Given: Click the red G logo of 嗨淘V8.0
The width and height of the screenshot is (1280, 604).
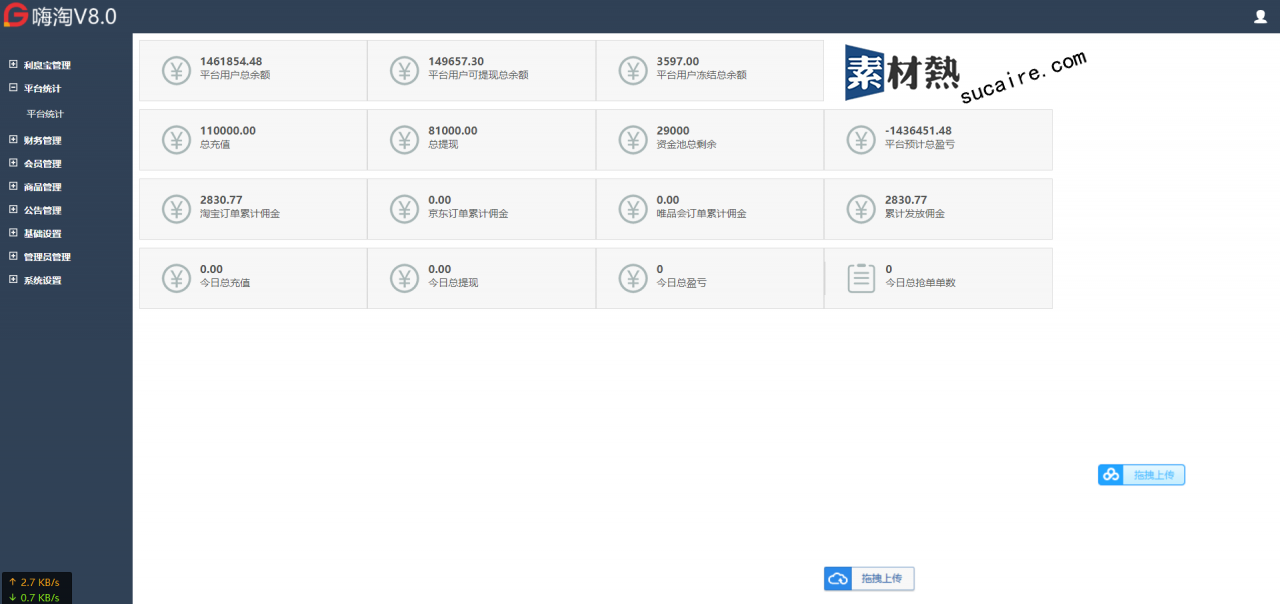Looking at the screenshot, I should click(15, 16).
